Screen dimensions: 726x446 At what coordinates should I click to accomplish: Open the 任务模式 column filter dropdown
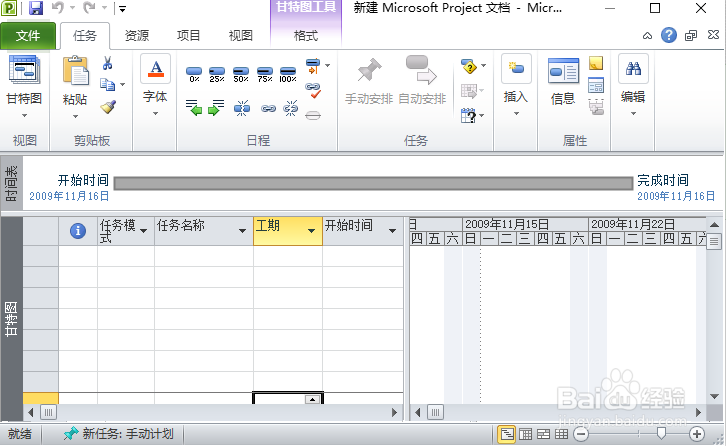click(x=144, y=230)
